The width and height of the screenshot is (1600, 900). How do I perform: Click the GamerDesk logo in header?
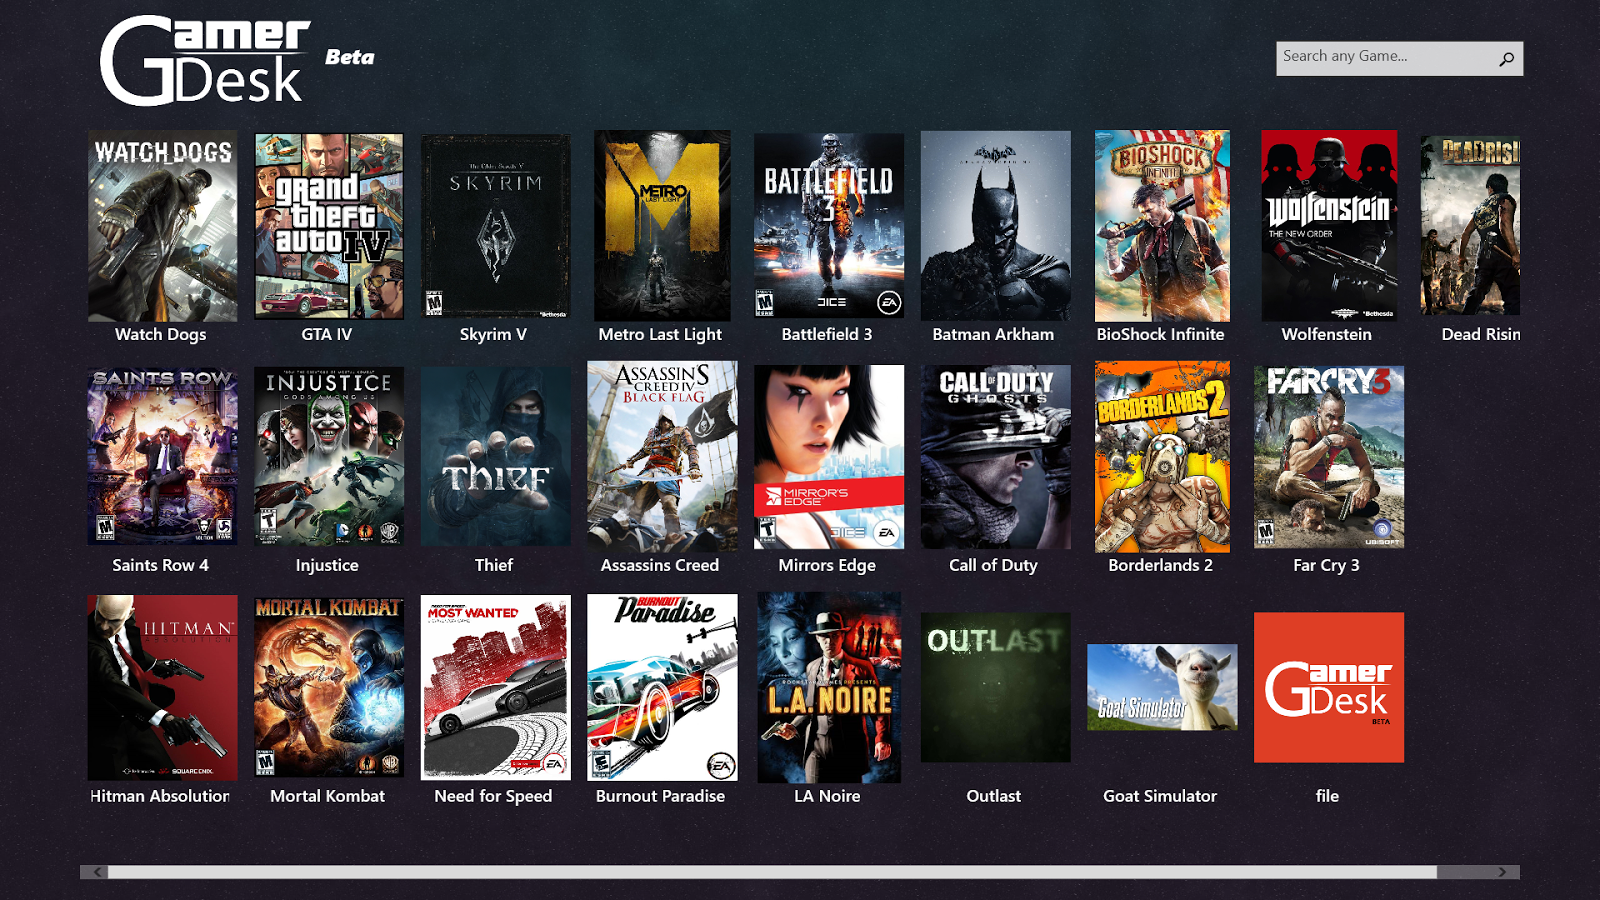[x=205, y=60]
